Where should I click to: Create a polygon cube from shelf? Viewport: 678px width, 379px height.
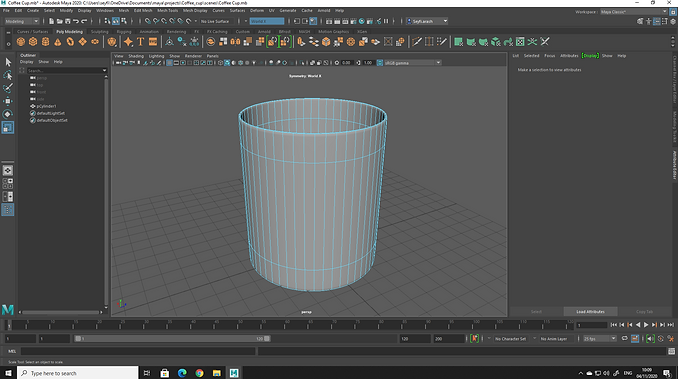(33, 42)
